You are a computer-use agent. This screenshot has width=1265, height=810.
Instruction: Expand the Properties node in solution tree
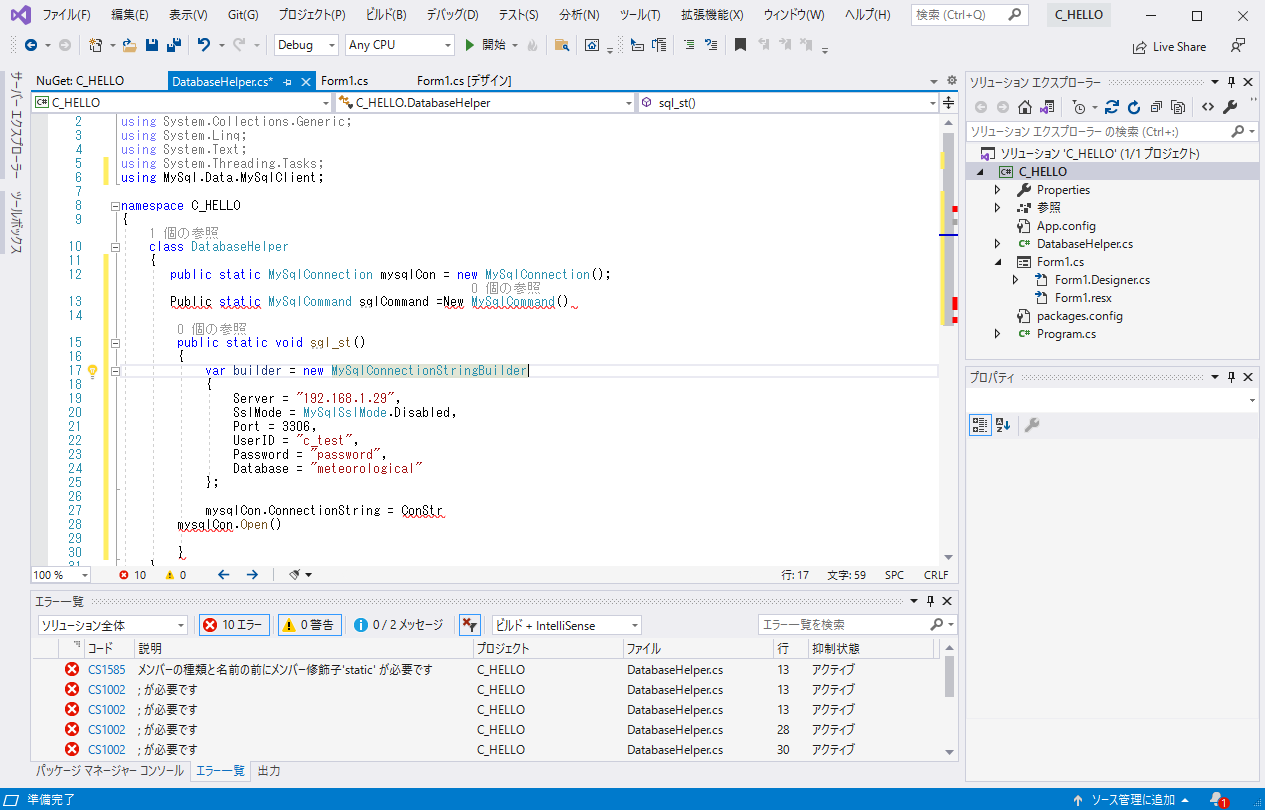tap(997, 190)
